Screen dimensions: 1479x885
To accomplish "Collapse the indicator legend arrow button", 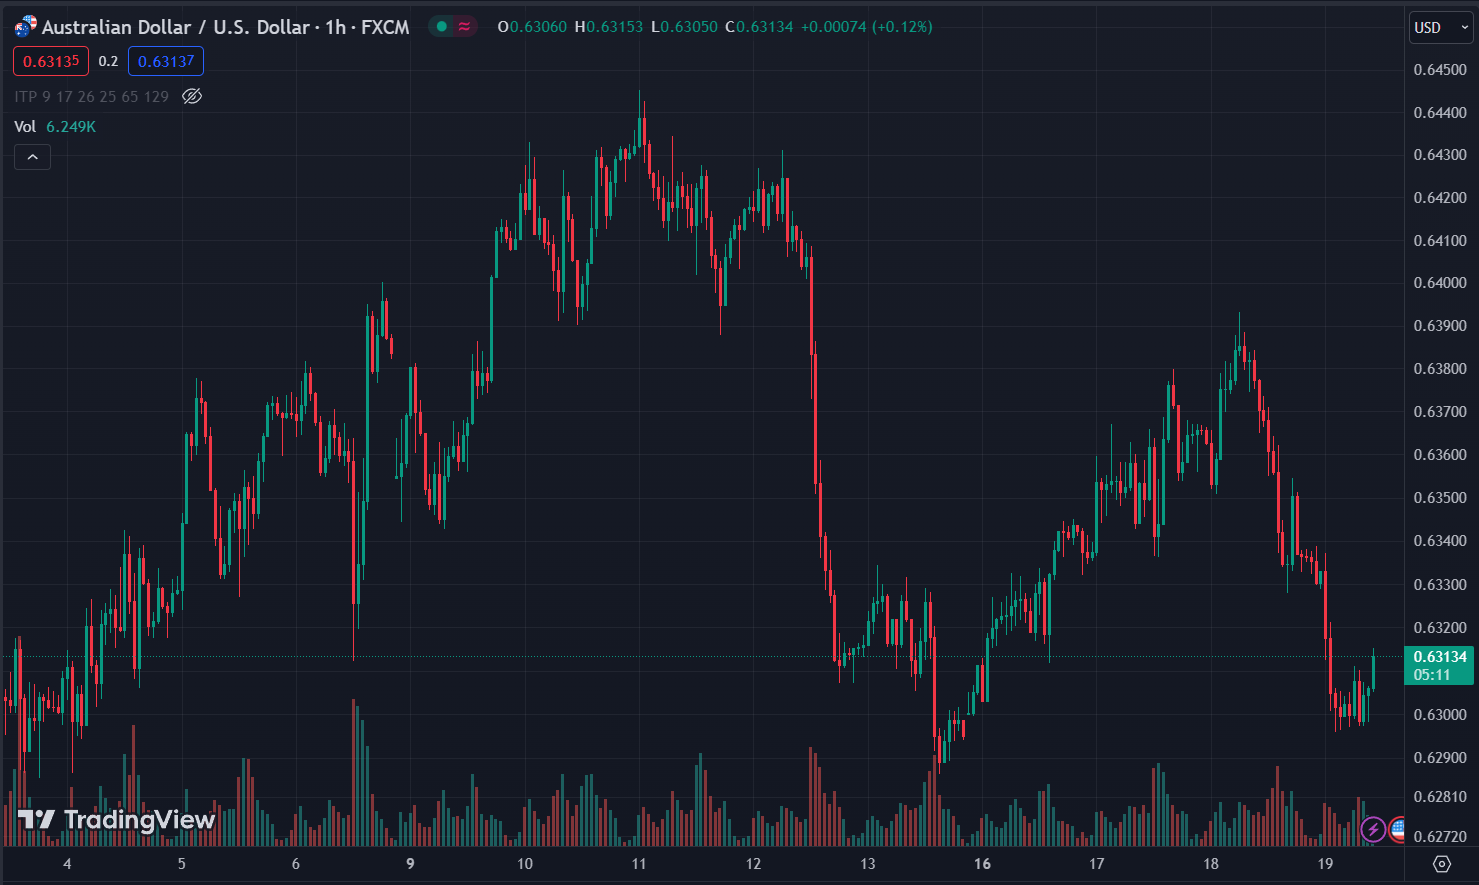I will pos(32,157).
